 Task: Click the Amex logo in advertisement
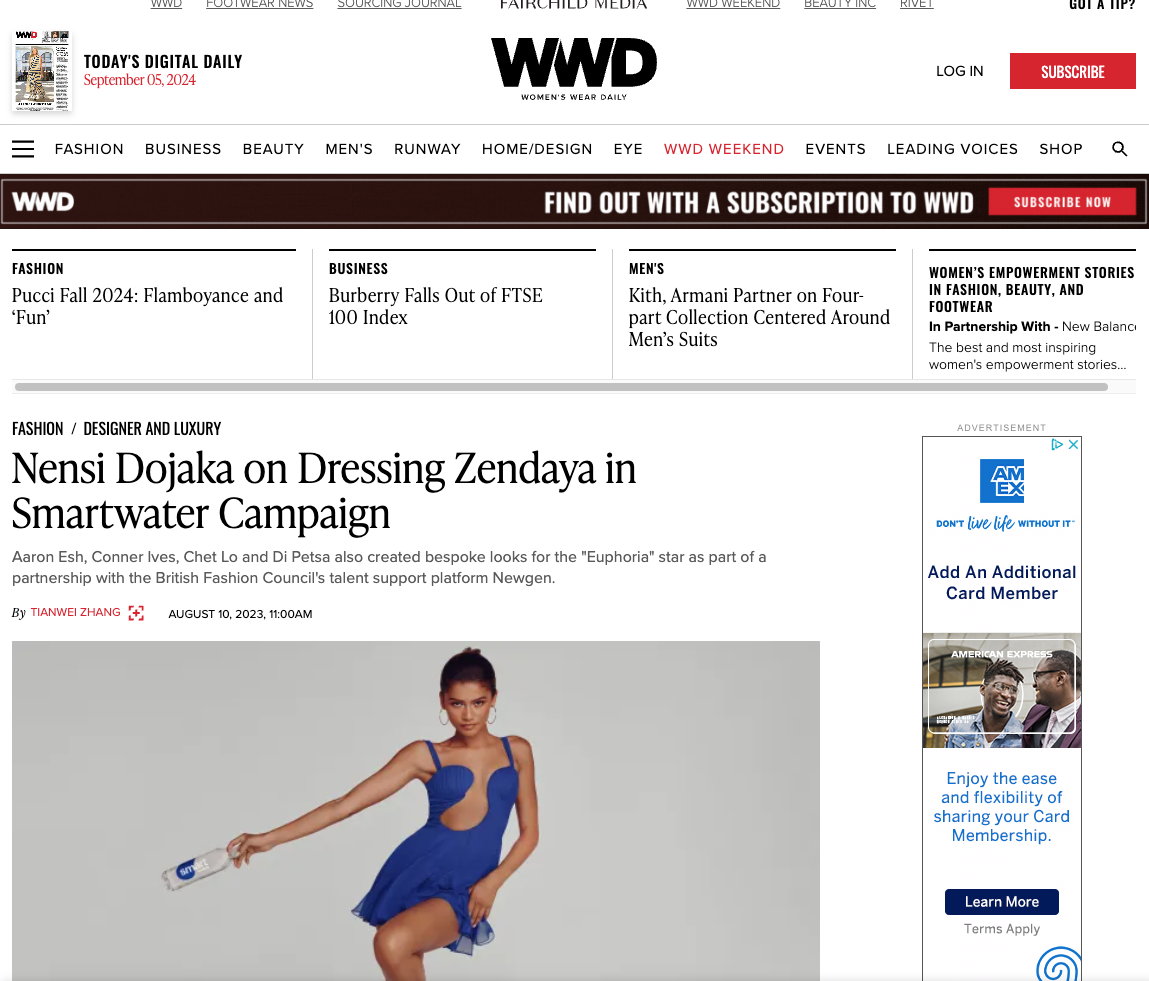pyautogui.click(x=1002, y=481)
